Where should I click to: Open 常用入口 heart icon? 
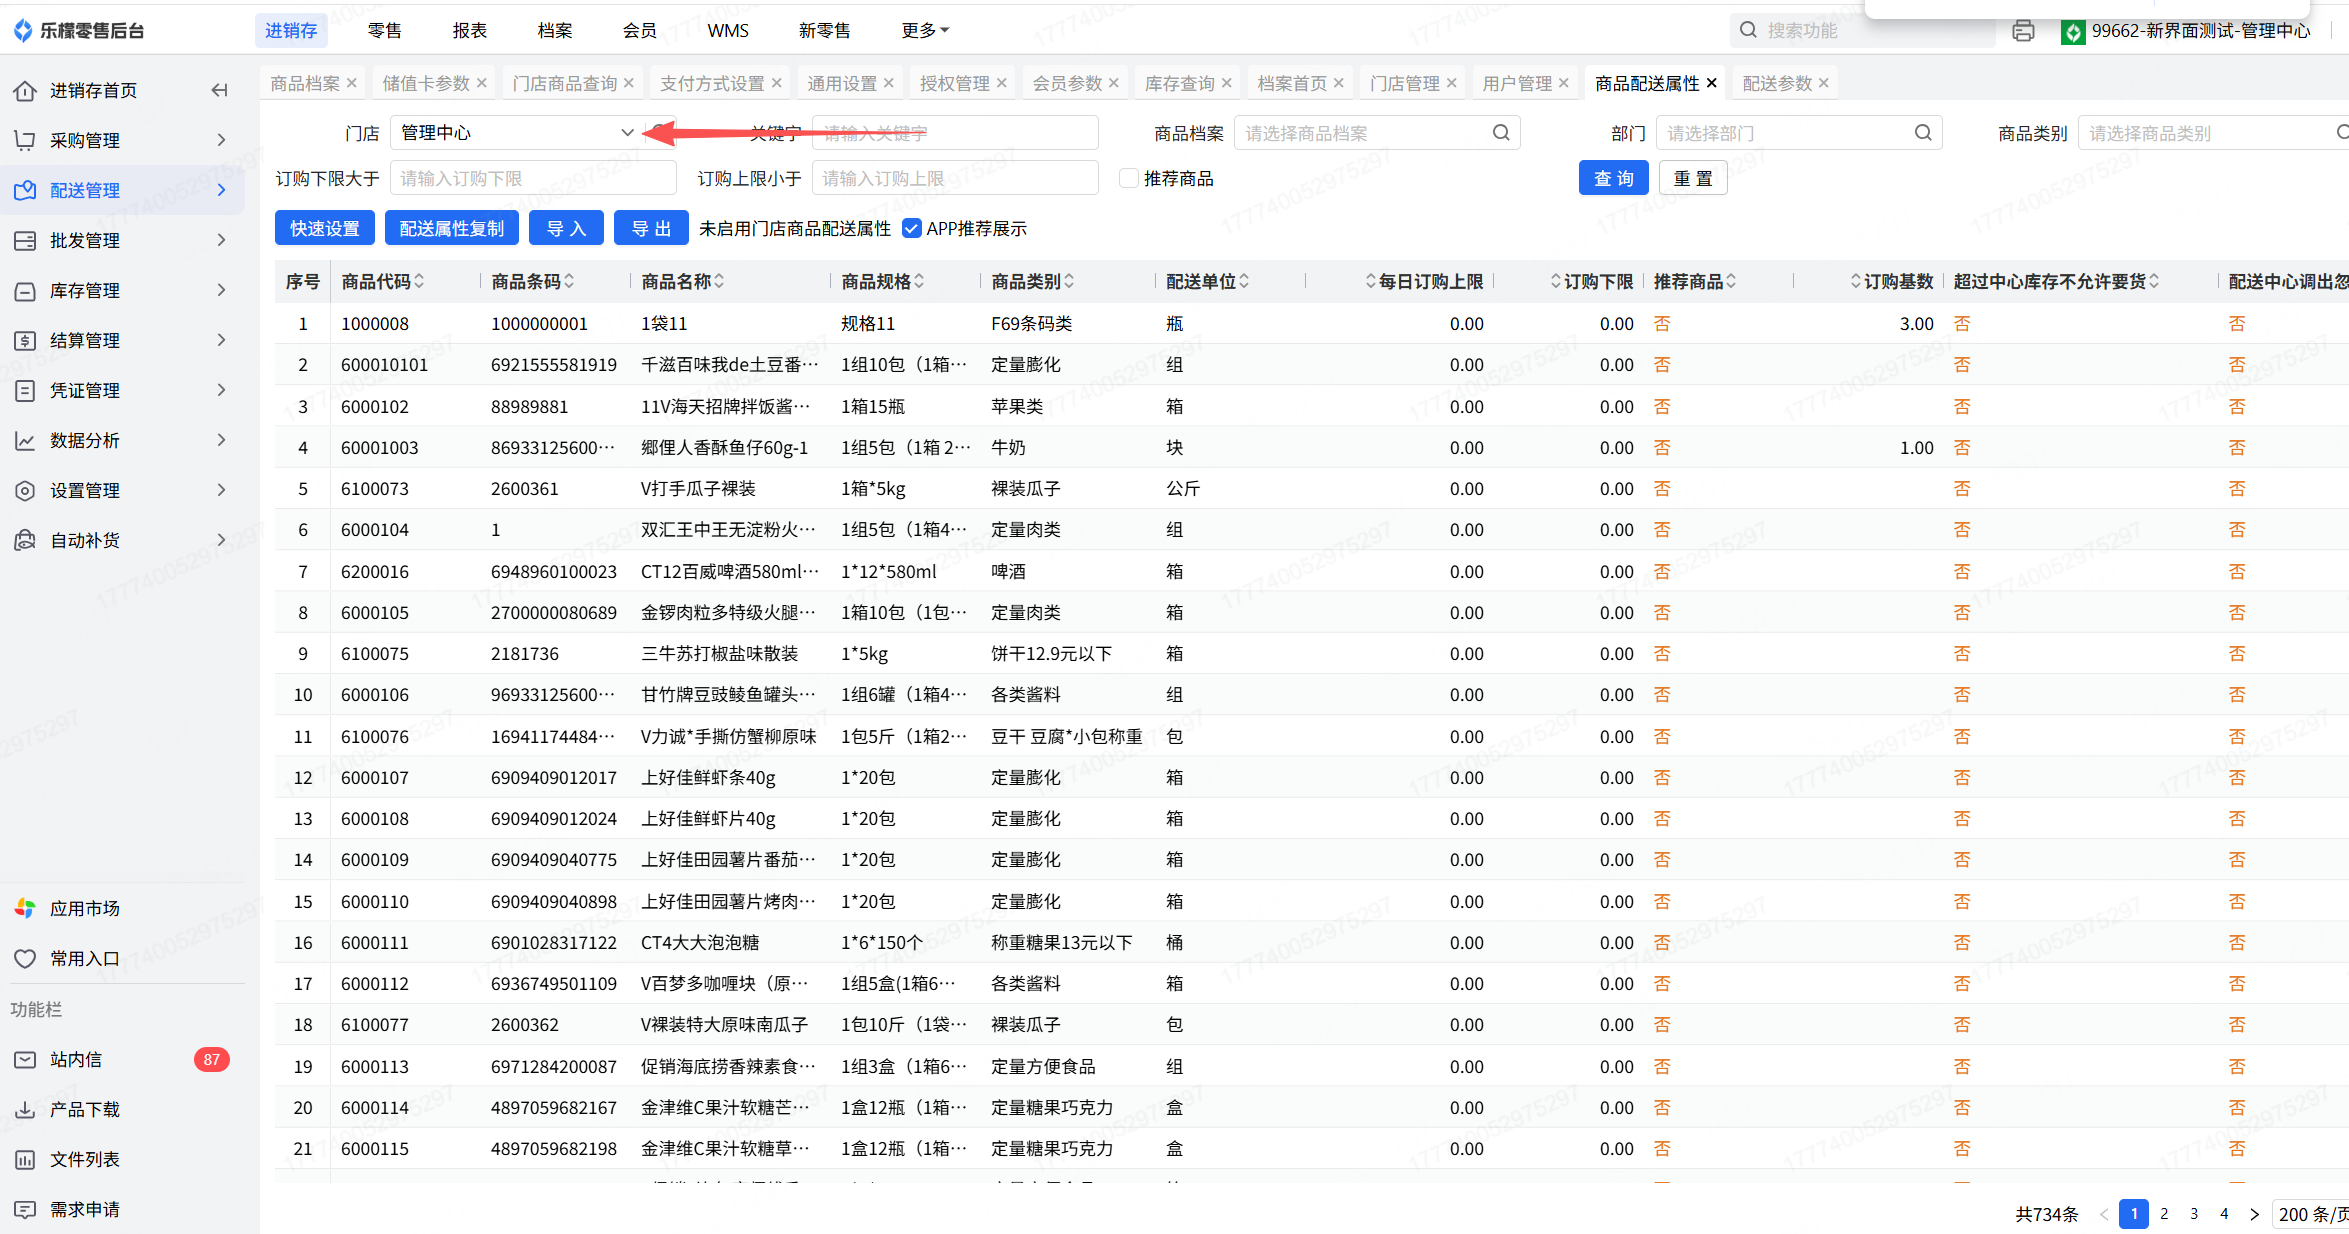pos(25,958)
